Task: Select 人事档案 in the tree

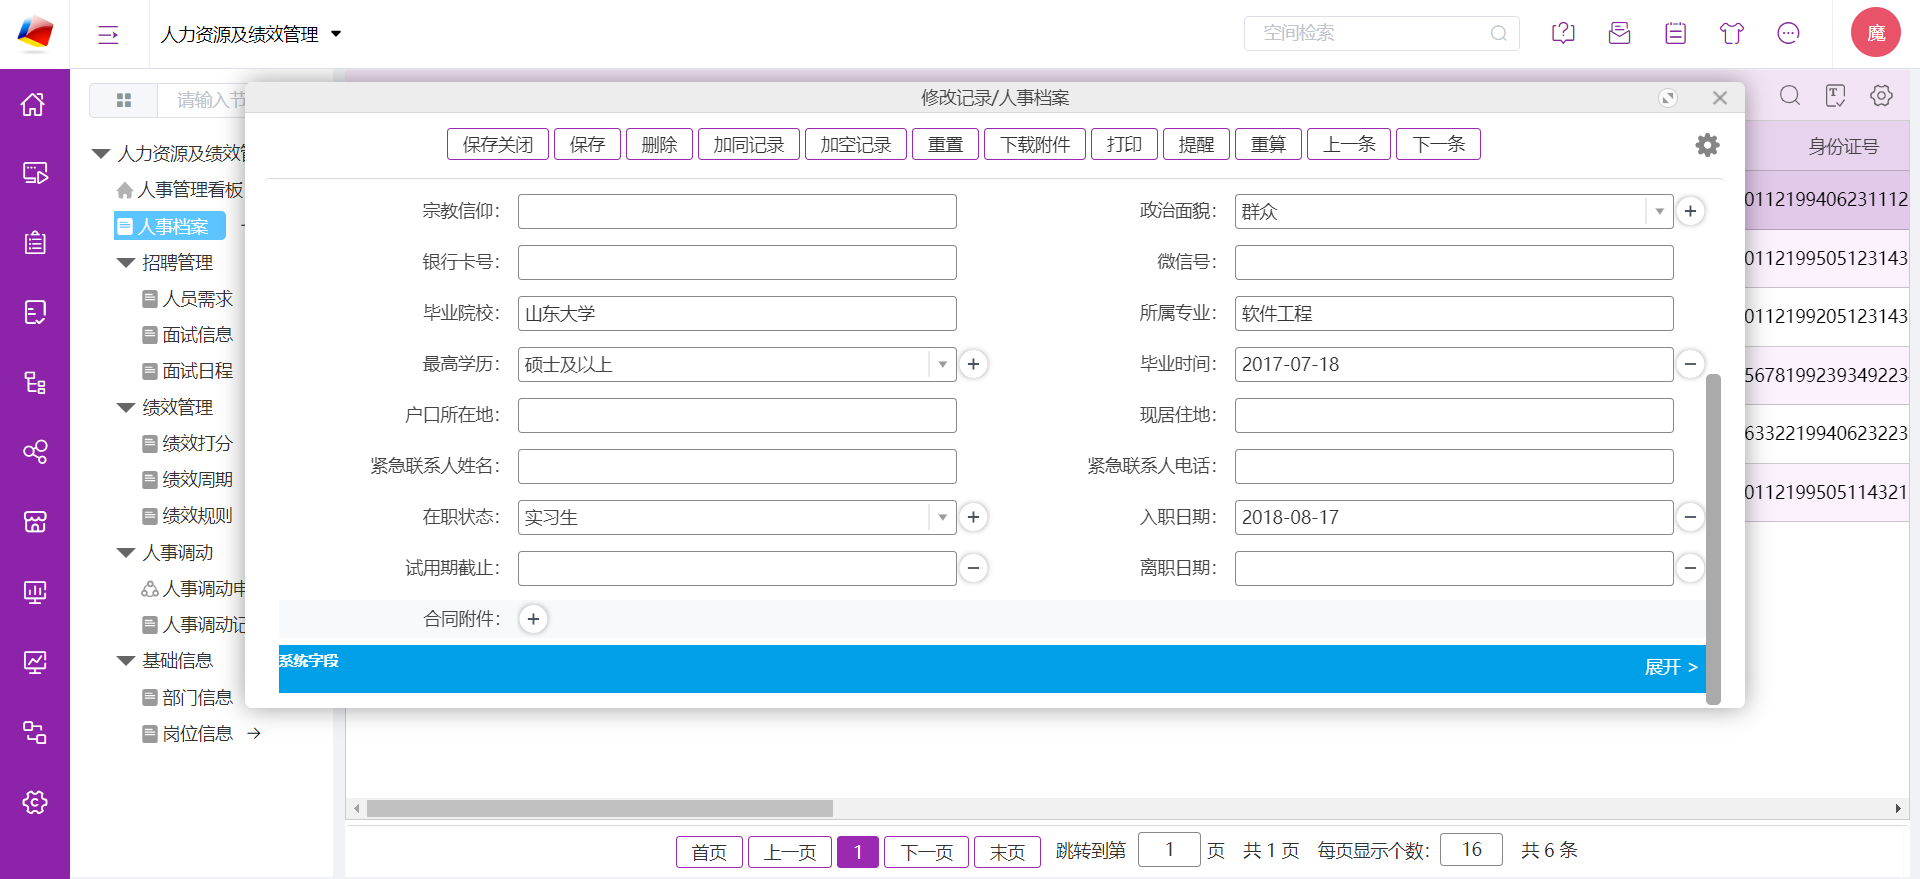Action: [170, 226]
